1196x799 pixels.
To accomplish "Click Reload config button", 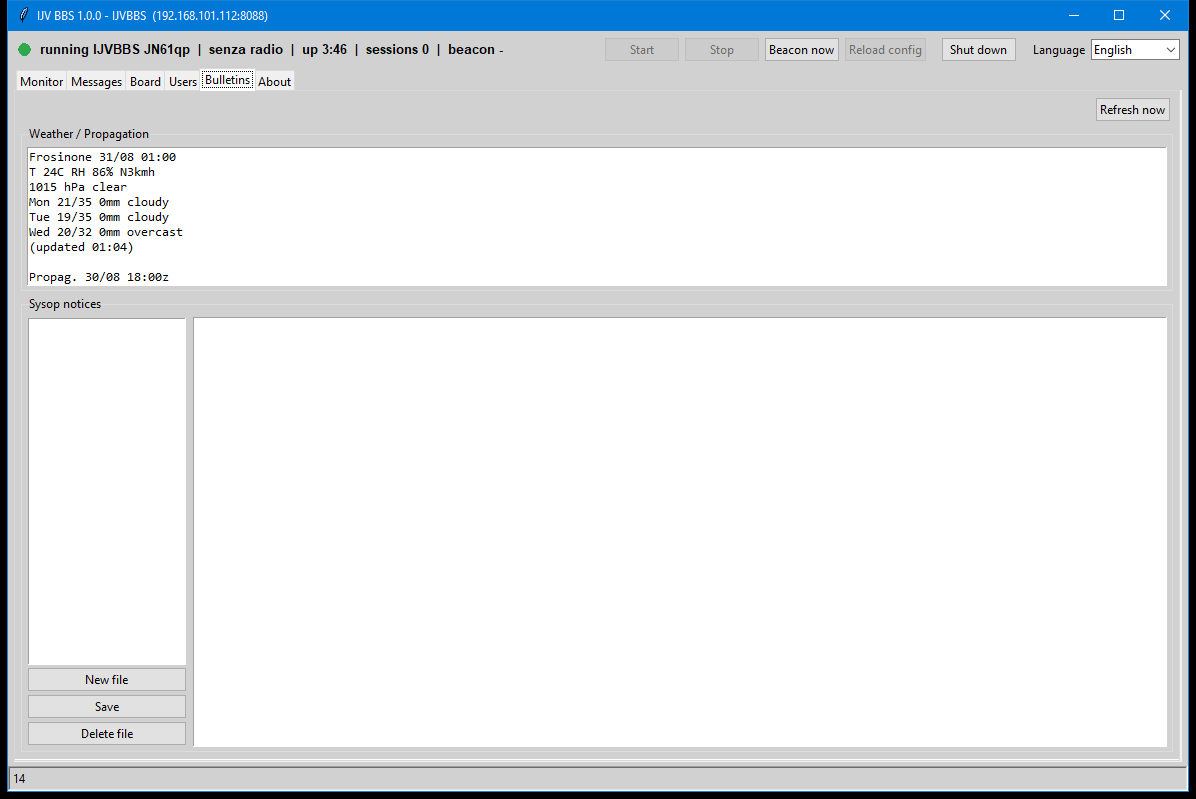I will click(x=886, y=50).
